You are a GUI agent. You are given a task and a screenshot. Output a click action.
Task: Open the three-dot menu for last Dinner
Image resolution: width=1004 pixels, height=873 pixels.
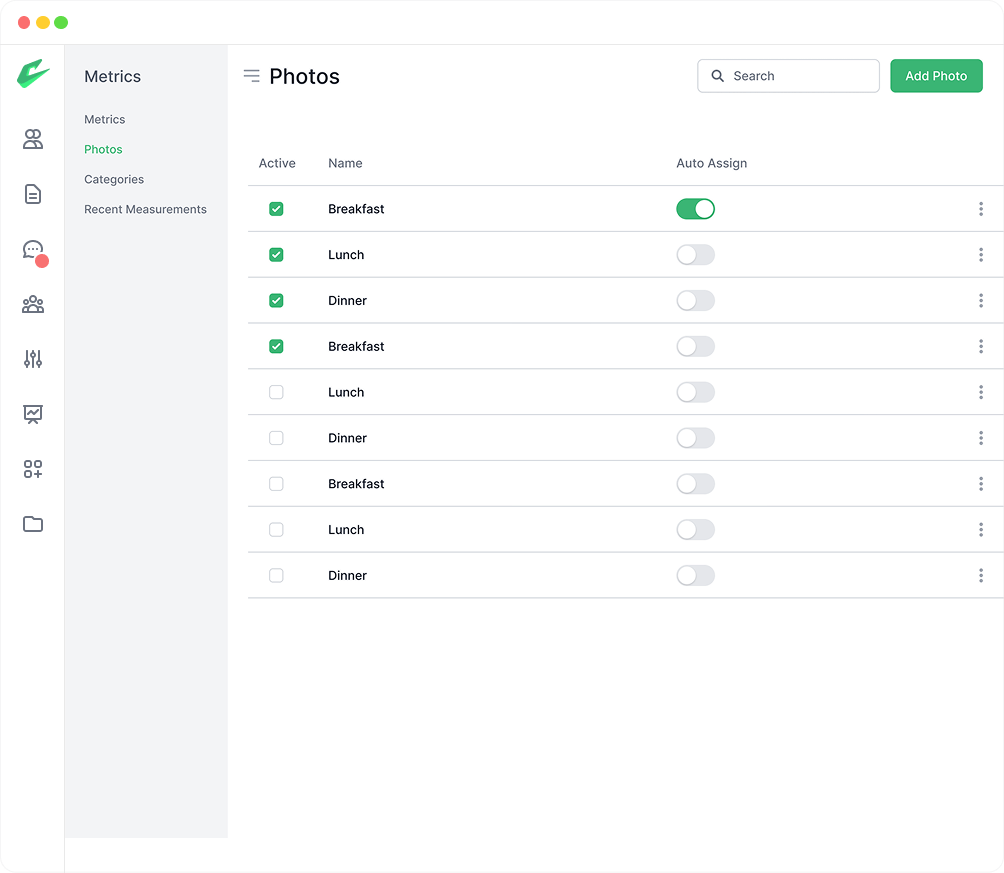[x=980, y=576]
